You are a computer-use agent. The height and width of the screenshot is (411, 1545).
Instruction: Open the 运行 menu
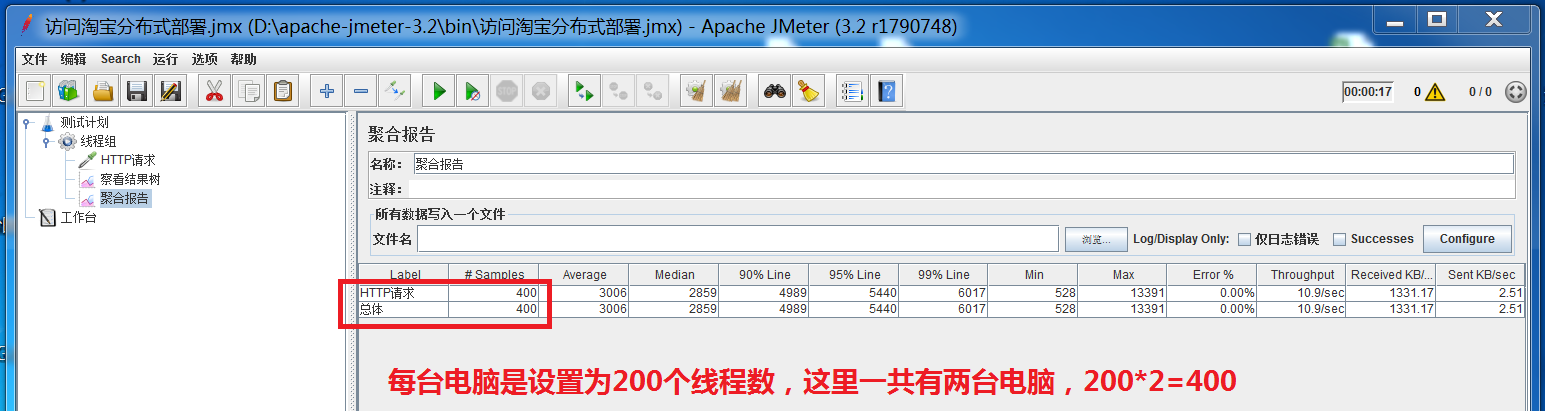coord(165,59)
